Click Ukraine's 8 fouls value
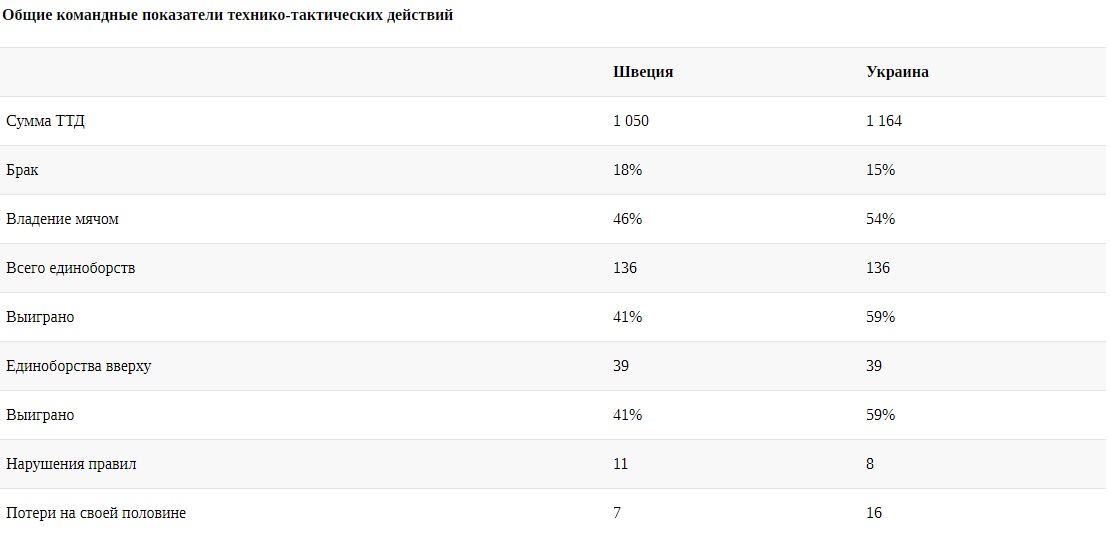1110x538 pixels. click(870, 464)
